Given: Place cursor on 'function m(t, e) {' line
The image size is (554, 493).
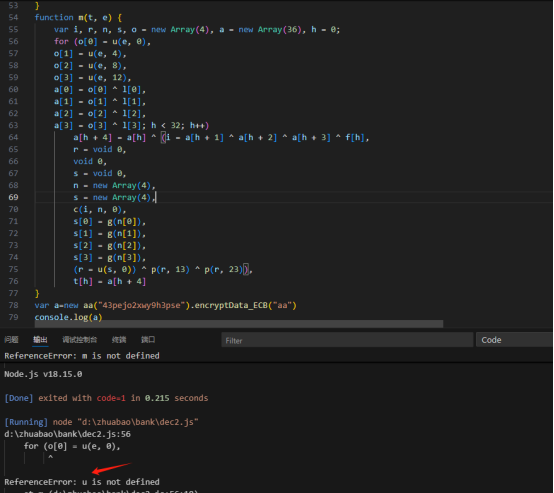Looking at the screenshot, I should click(x=78, y=17).
